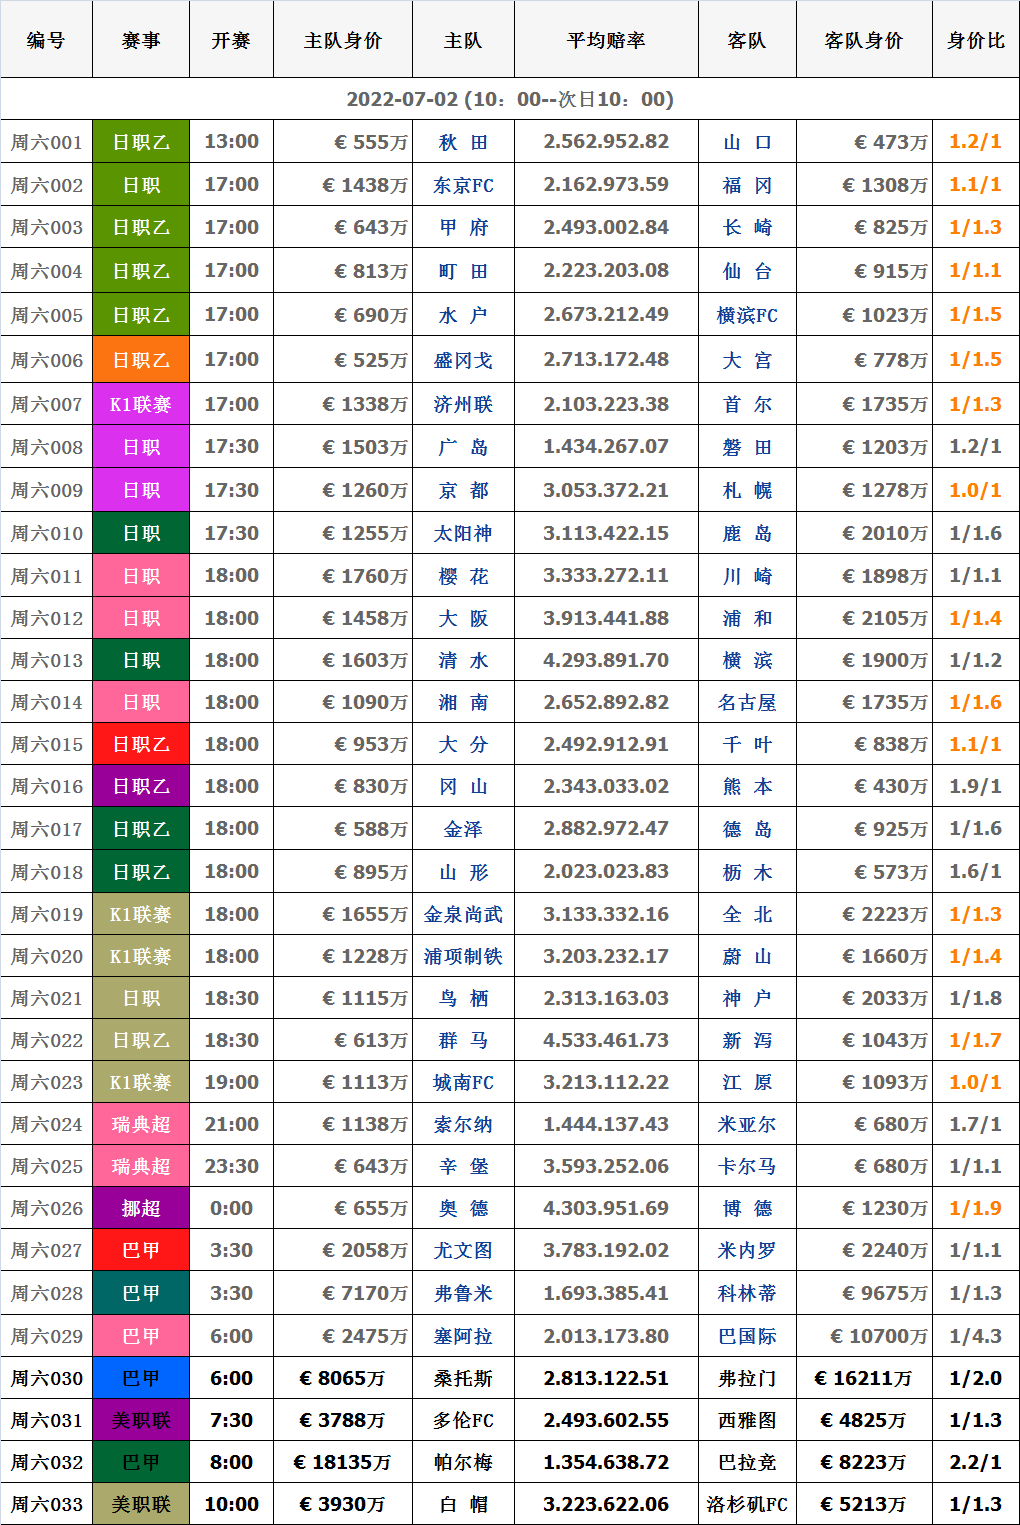1020x1525 pixels.
Task: Click orange 日职乙 cell in row 周六006
Action: (x=141, y=360)
